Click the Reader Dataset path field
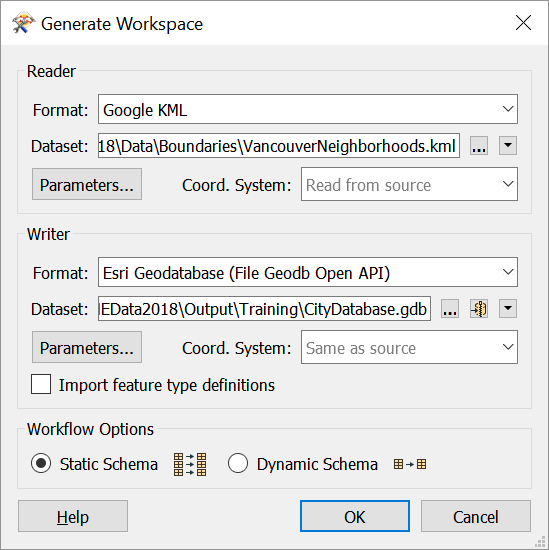 (279, 146)
